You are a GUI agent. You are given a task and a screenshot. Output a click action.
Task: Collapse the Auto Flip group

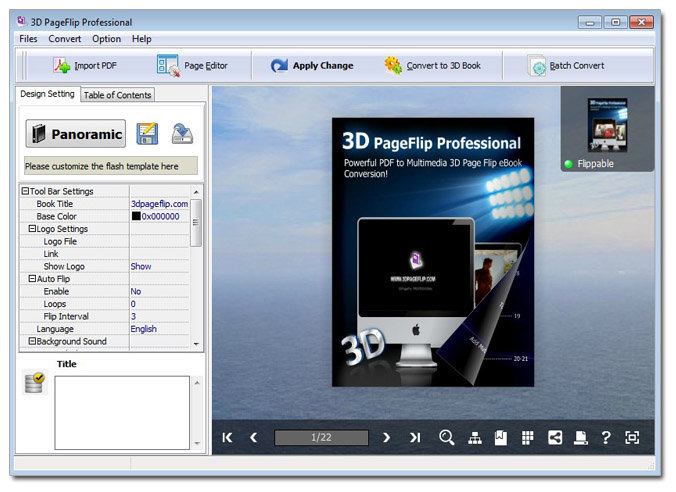point(32,279)
